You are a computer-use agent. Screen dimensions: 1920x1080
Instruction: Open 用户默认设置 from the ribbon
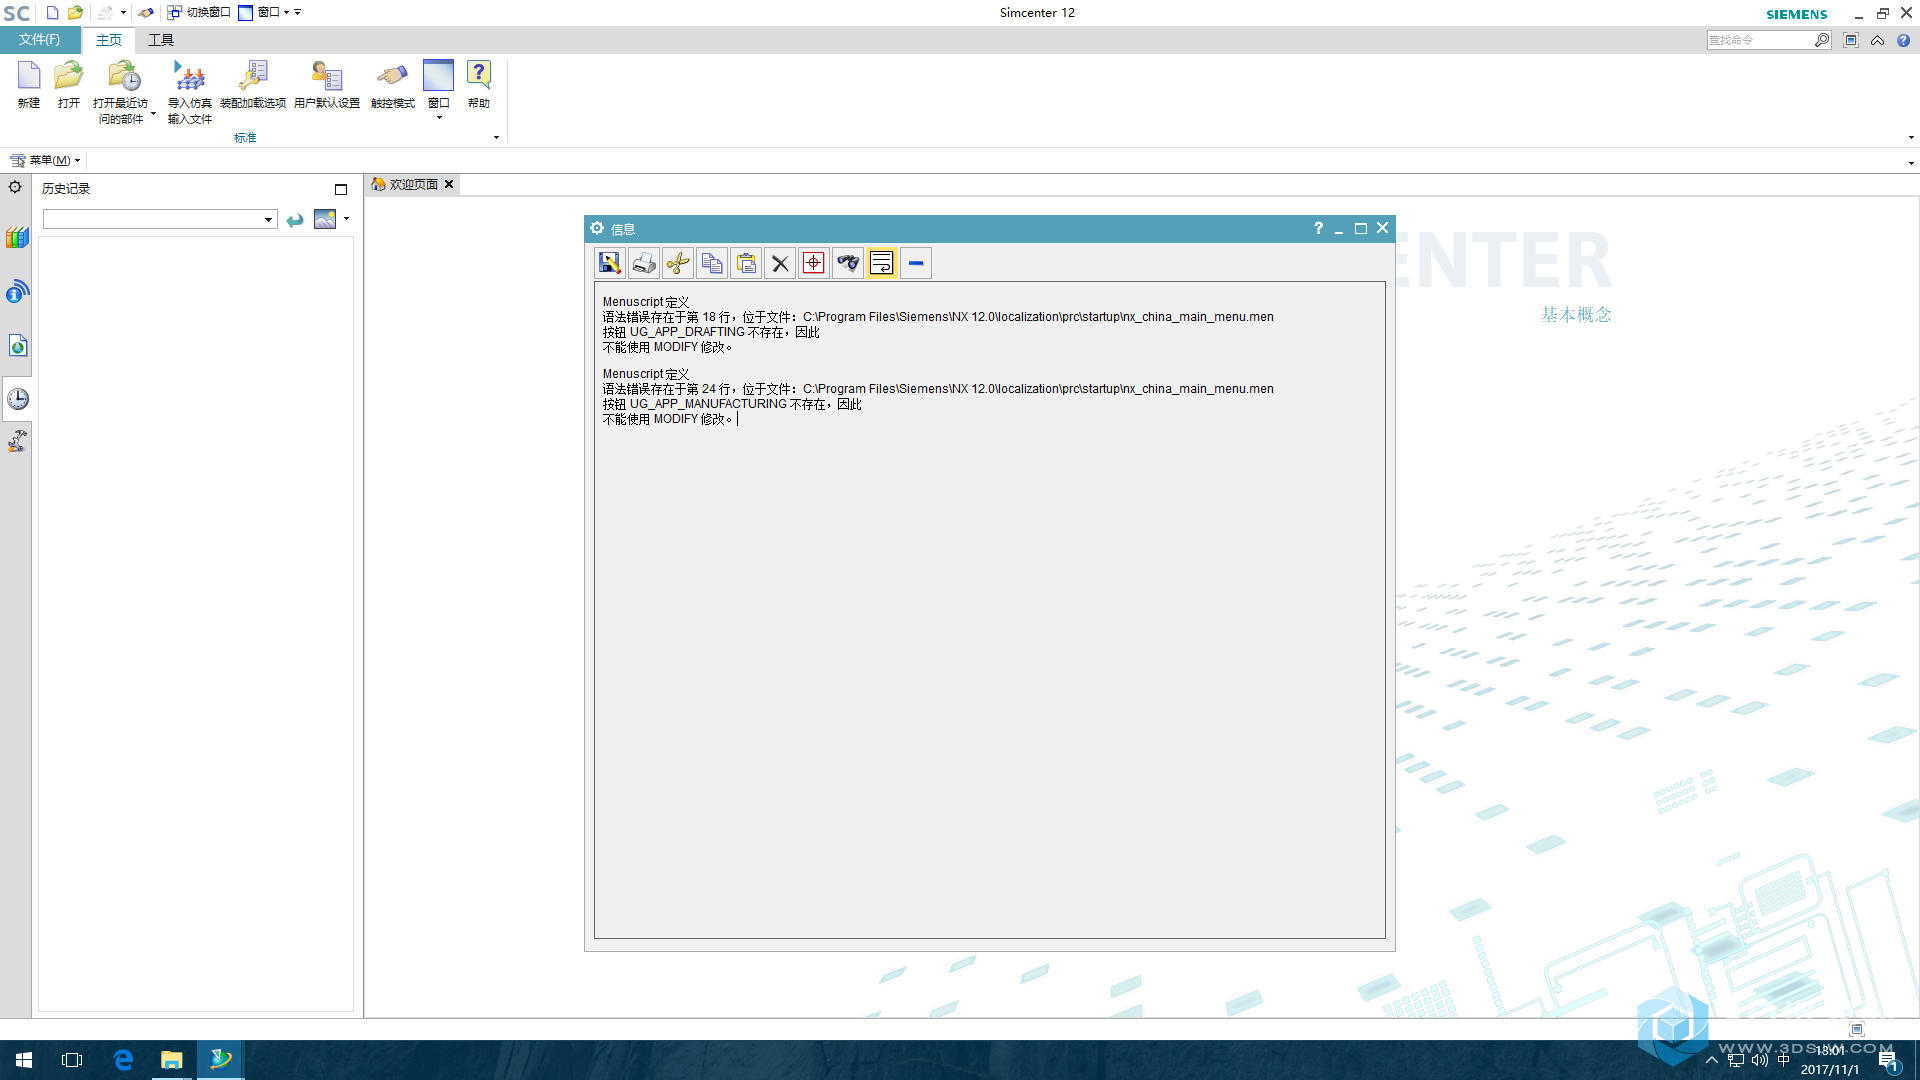click(327, 84)
